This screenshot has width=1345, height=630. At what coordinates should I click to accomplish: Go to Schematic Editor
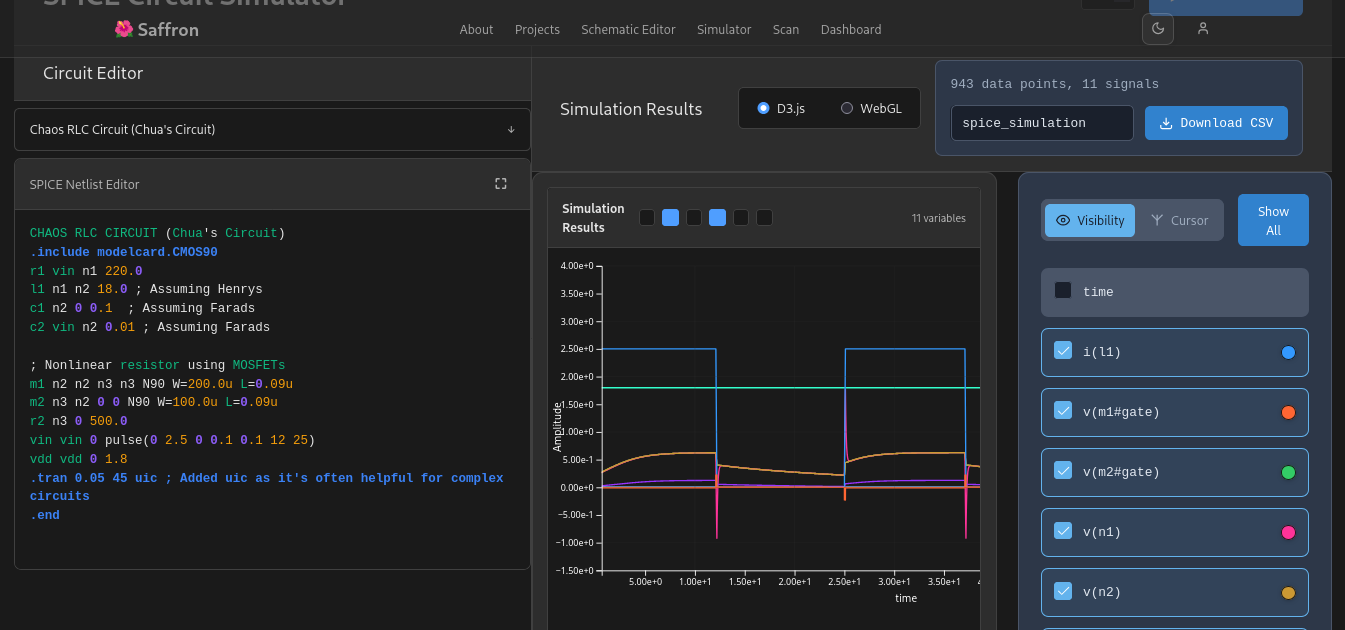pyautogui.click(x=628, y=29)
